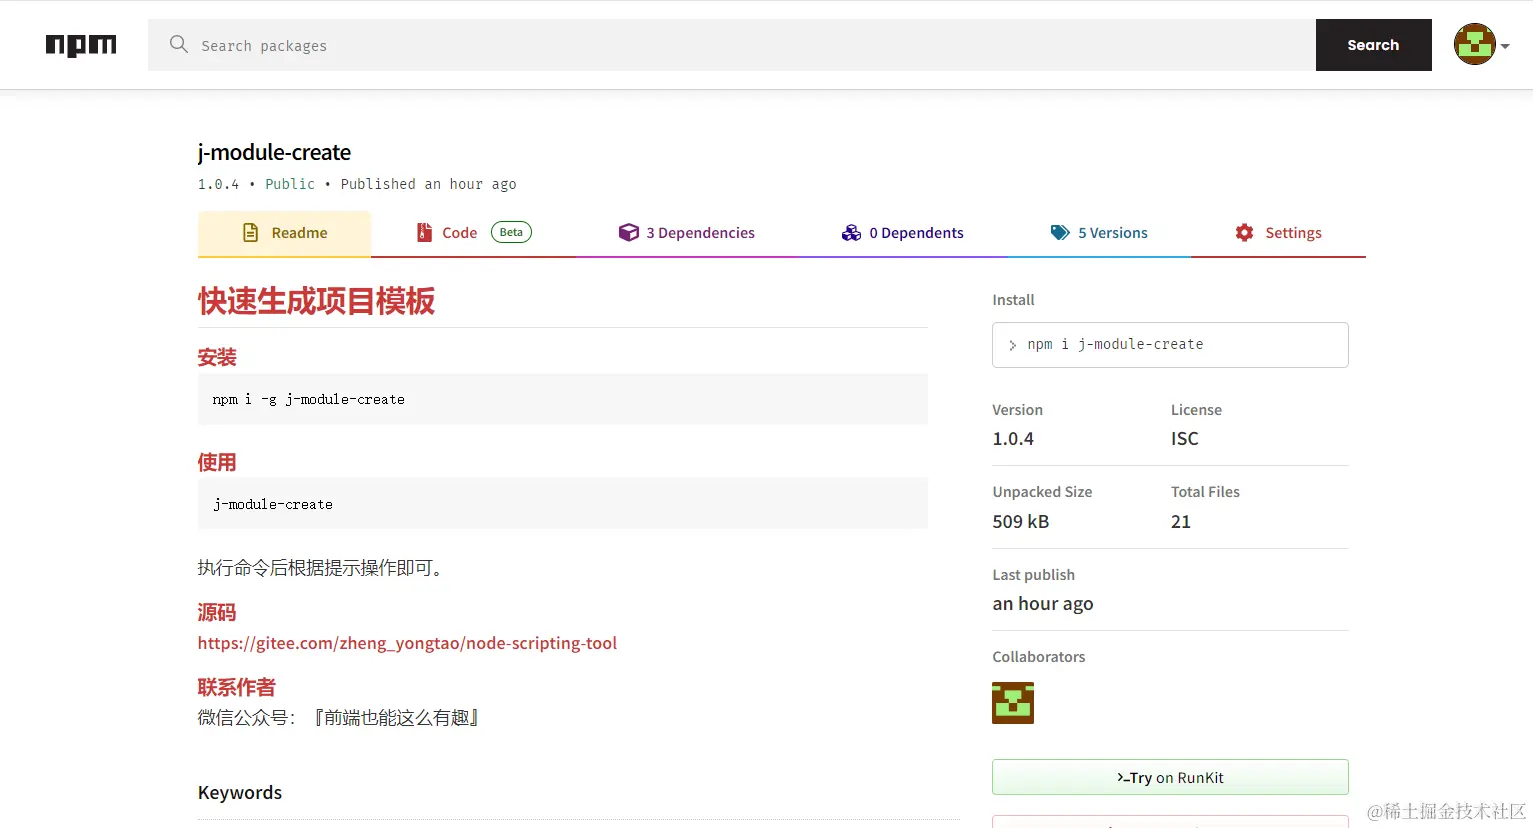Click Try on RunKit button
The height and width of the screenshot is (828, 1533).
pyautogui.click(x=1170, y=778)
